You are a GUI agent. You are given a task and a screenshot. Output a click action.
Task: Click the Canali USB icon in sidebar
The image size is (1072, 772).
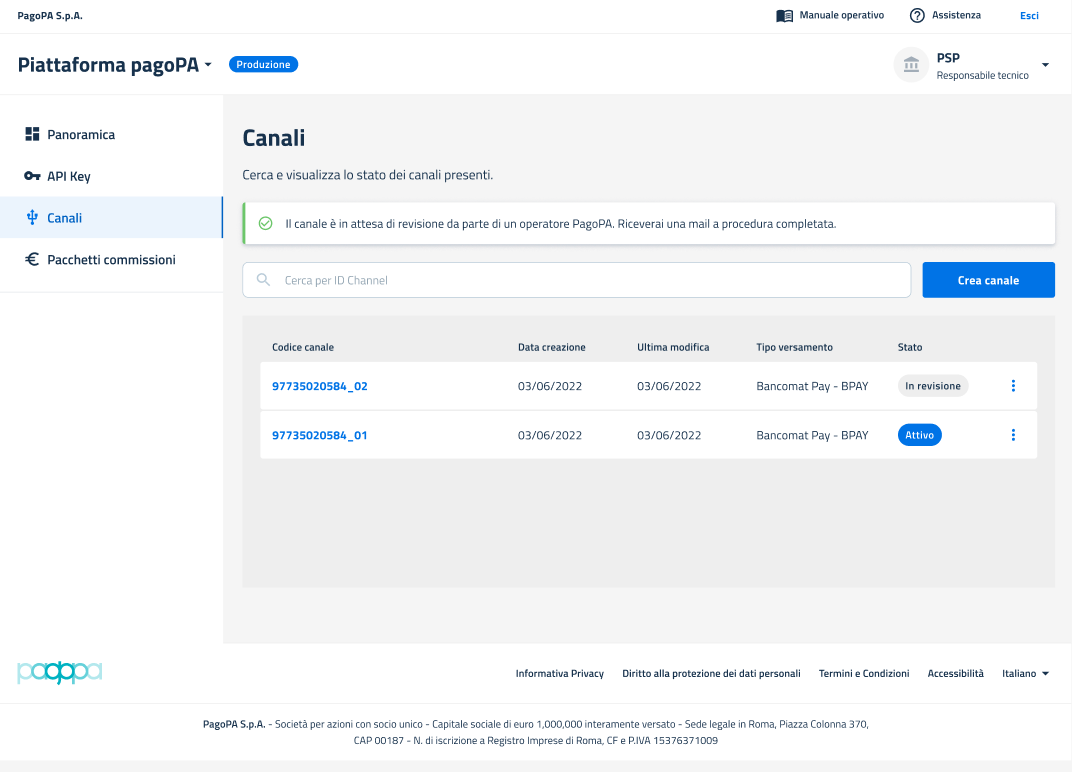32,218
